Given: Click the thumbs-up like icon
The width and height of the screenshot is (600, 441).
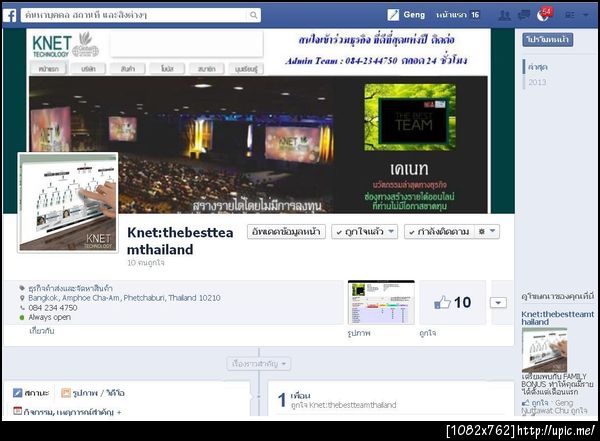Looking at the screenshot, I should 442,303.
